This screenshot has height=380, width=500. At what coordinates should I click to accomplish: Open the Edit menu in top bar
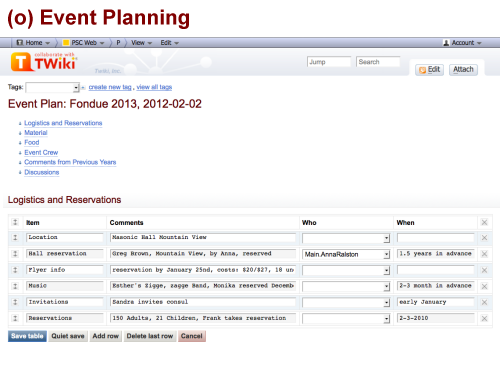(x=170, y=43)
